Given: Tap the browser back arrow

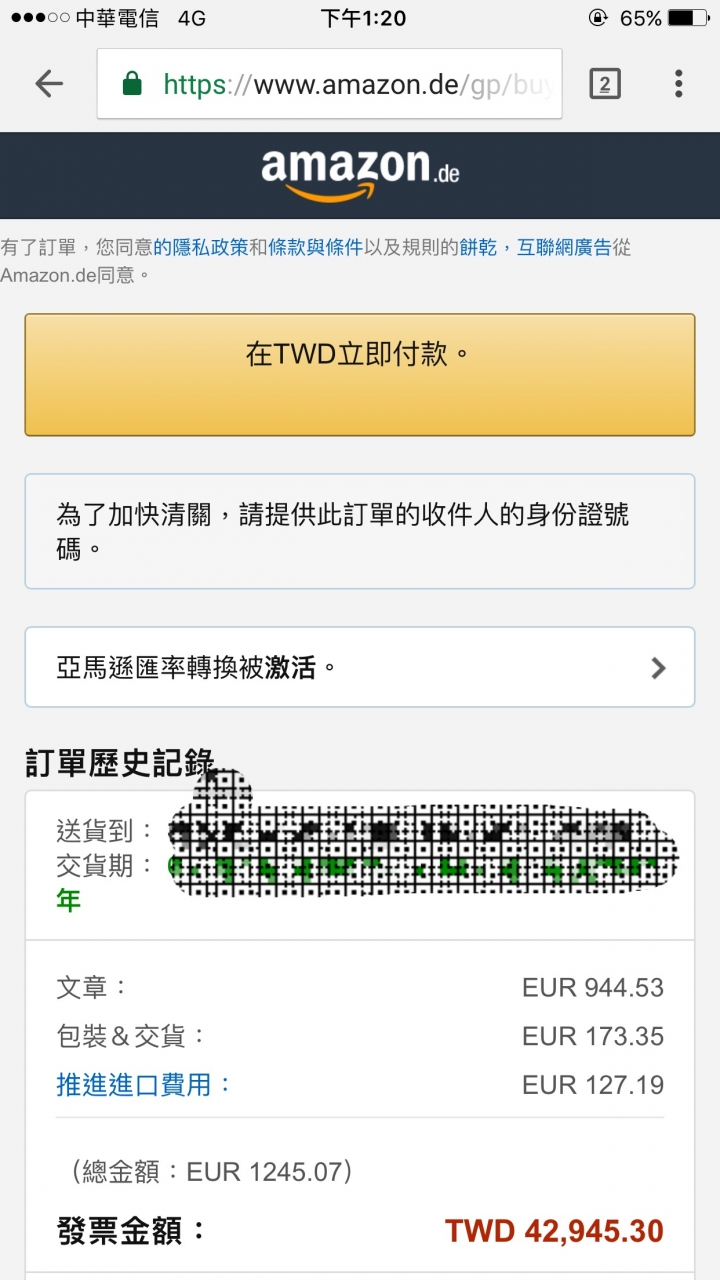Looking at the screenshot, I should pyautogui.click(x=48, y=84).
